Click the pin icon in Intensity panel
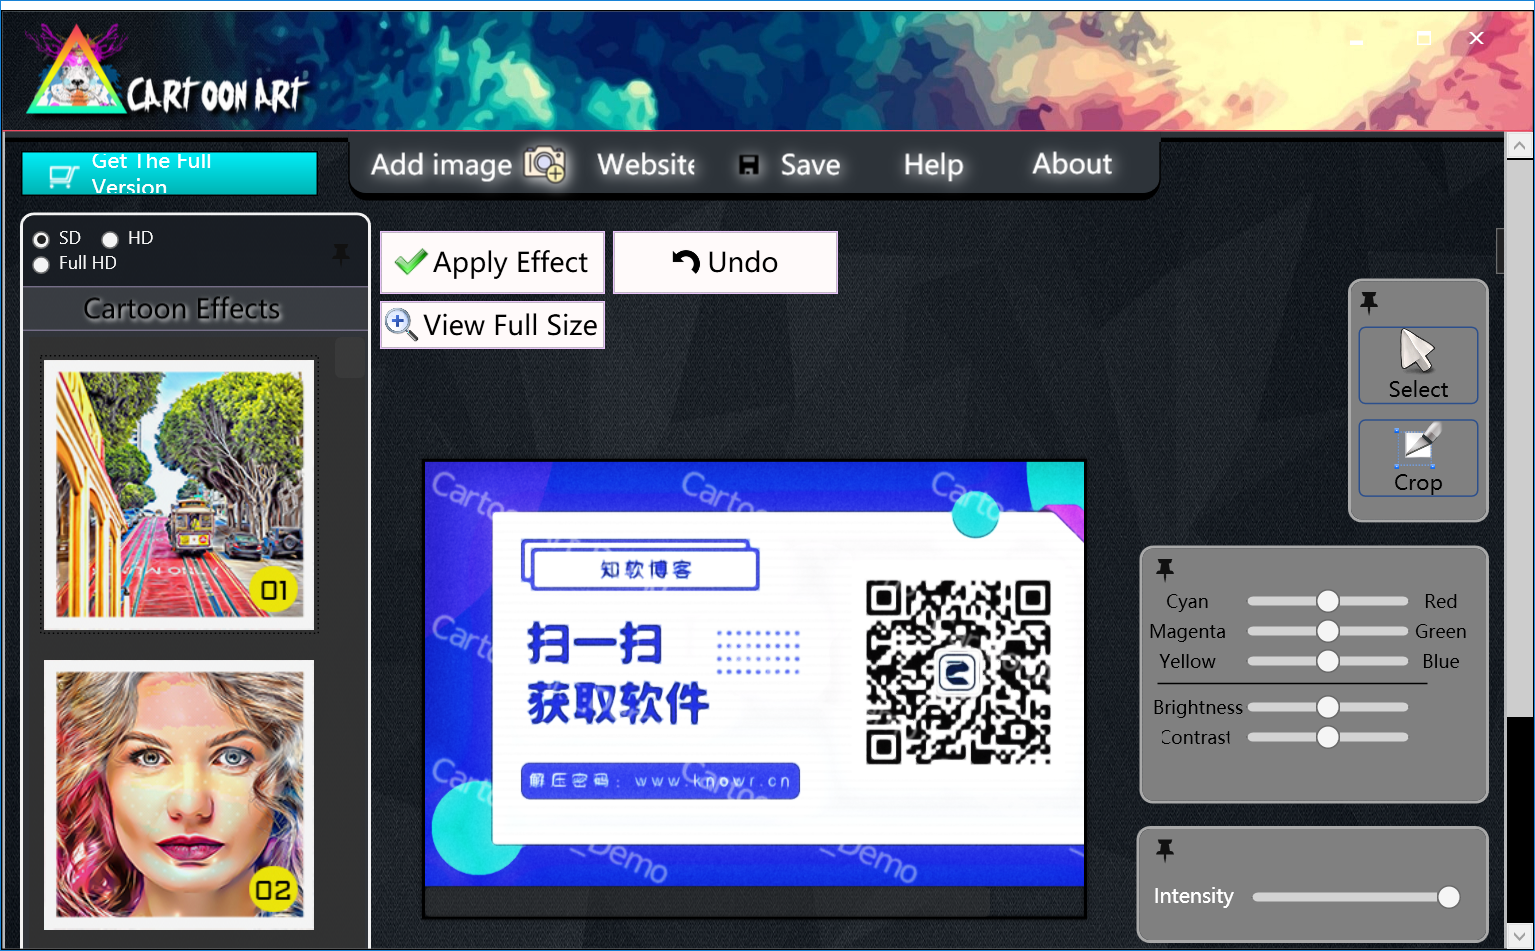1535x951 pixels. [1165, 850]
